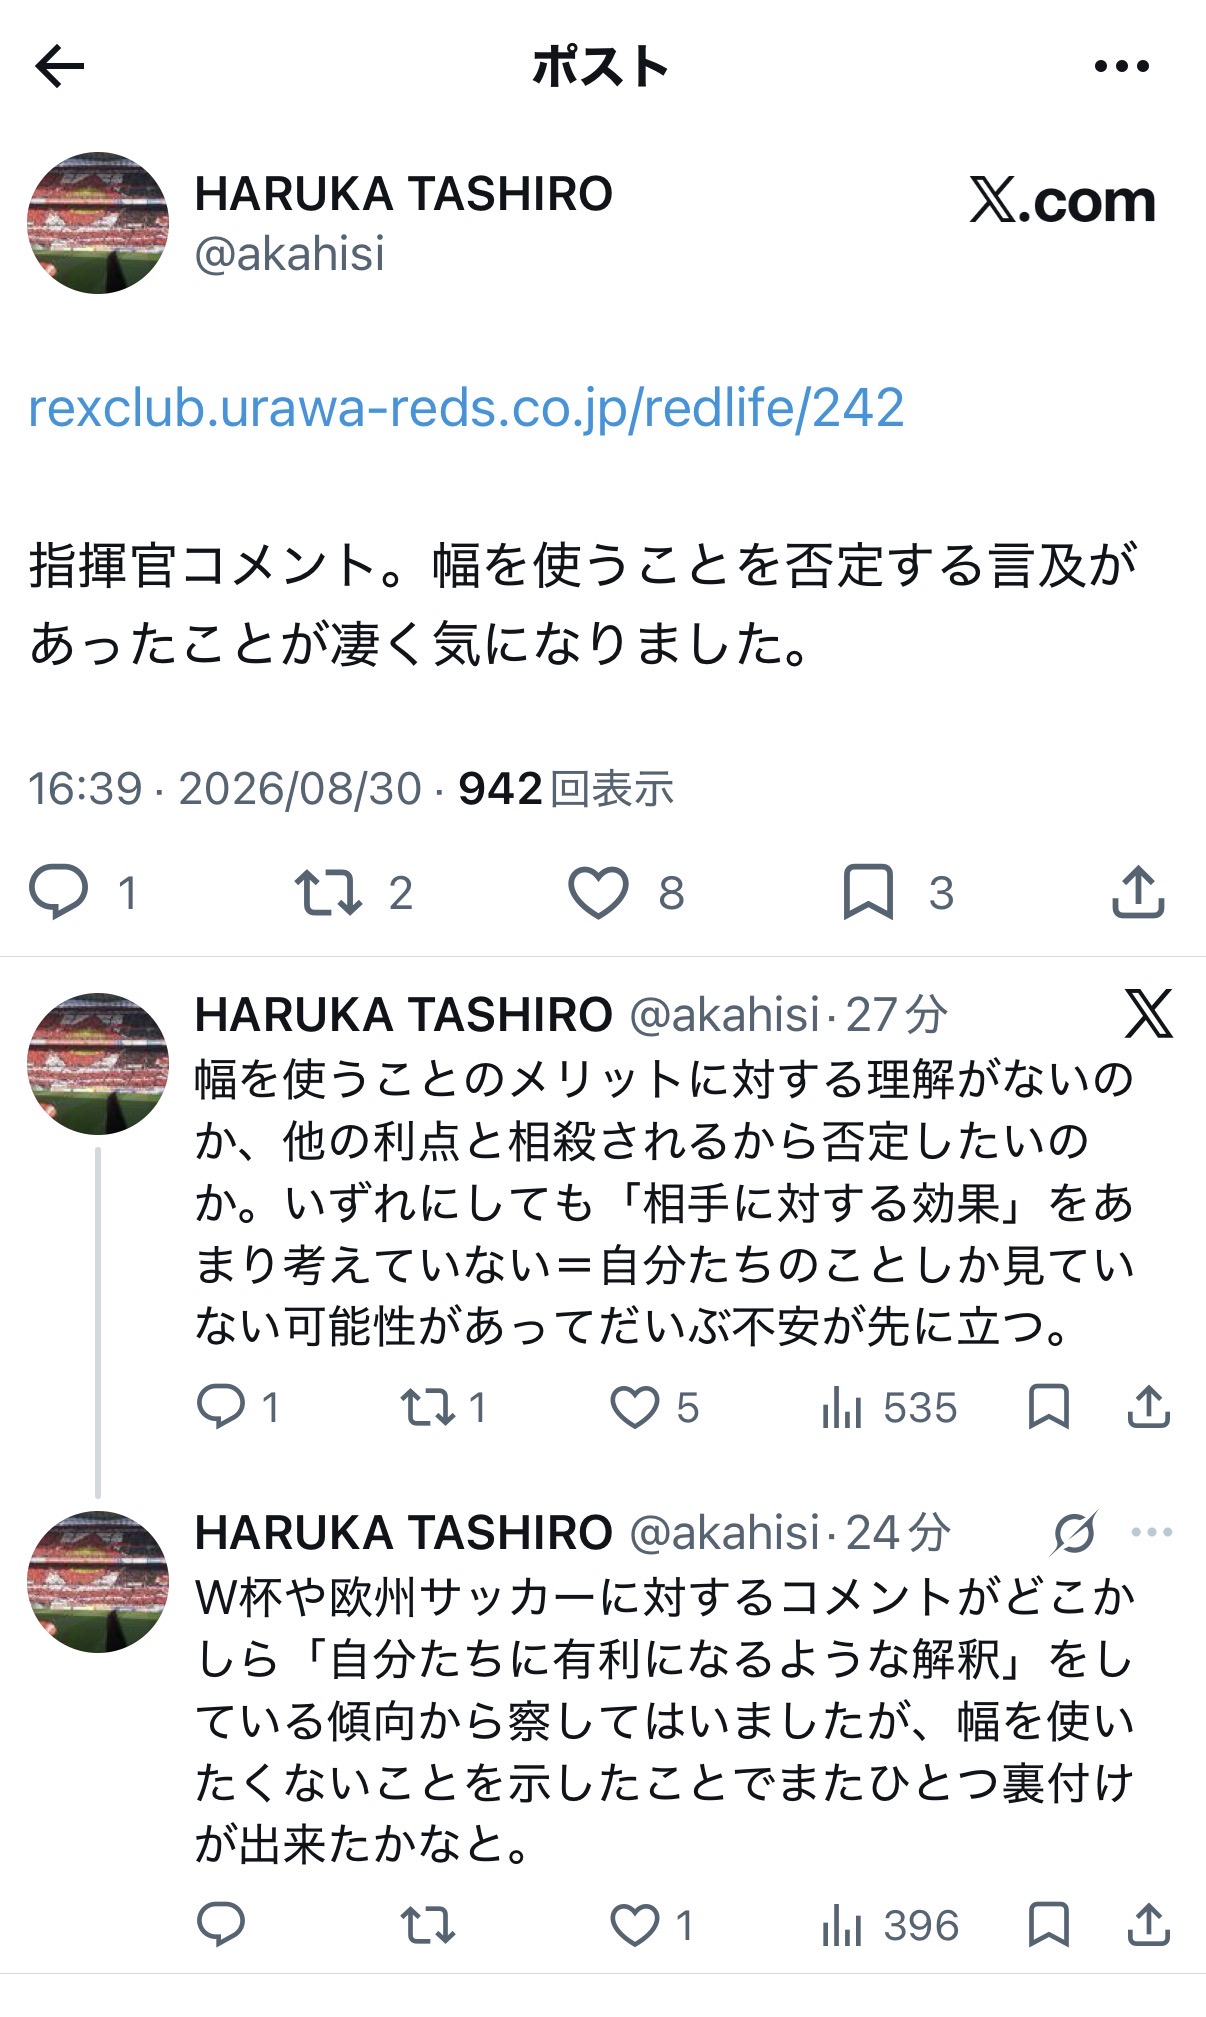View analytics showing 396 views
The height and width of the screenshot is (2017, 1206).
[x=889, y=1925]
